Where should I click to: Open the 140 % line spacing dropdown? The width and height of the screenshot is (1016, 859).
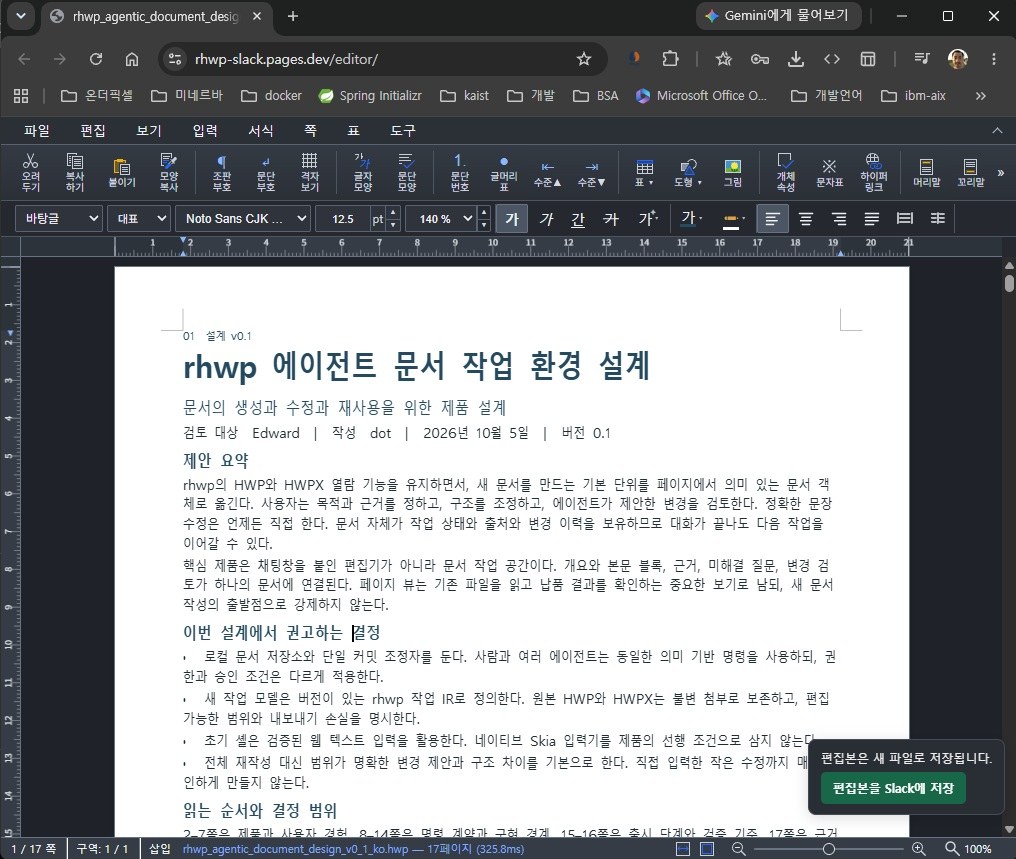[441, 219]
